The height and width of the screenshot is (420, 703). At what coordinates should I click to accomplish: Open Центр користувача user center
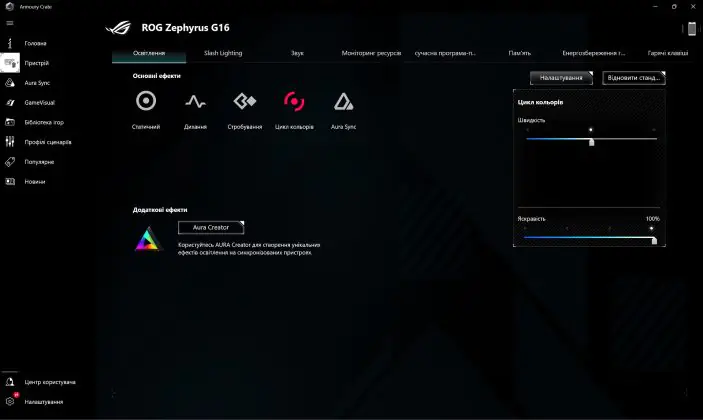[x=49, y=382]
